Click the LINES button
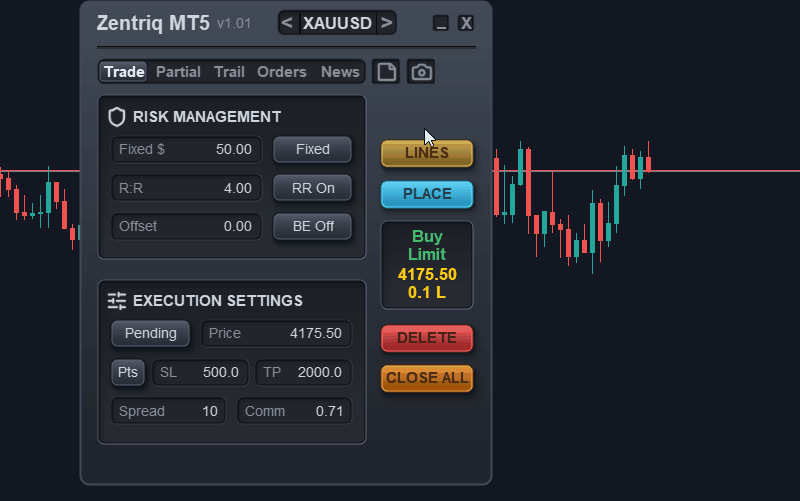This screenshot has height=501, width=800. (x=427, y=153)
